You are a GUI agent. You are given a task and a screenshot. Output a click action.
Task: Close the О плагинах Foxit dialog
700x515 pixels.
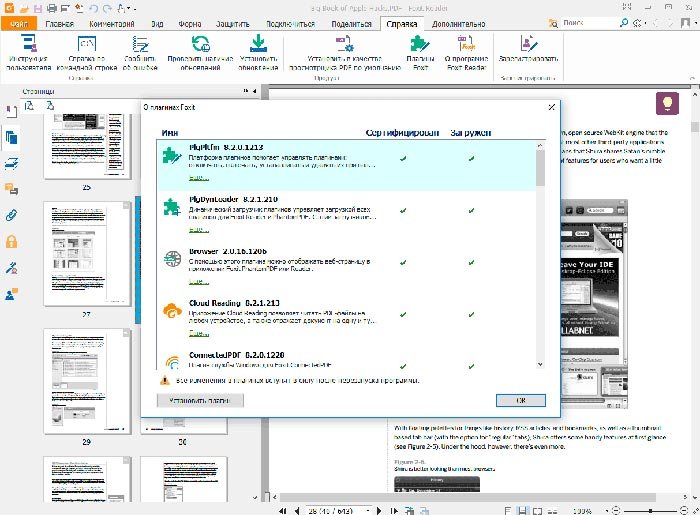pos(551,107)
